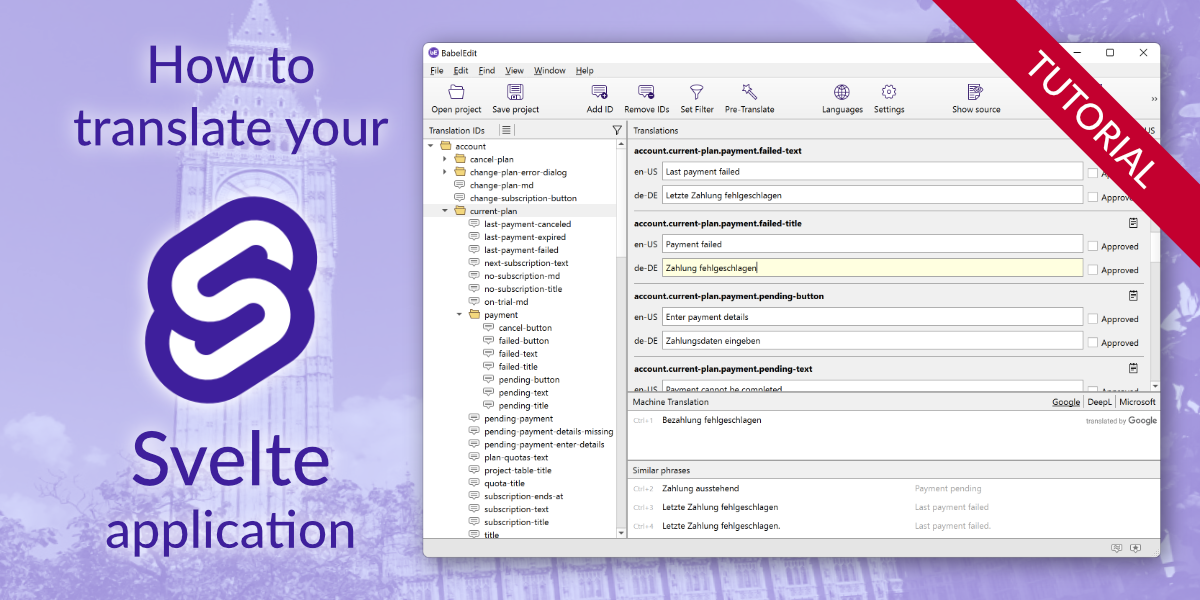Select last-payment-canceled ID
This screenshot has height=600, width=1200.
point(527,224)
